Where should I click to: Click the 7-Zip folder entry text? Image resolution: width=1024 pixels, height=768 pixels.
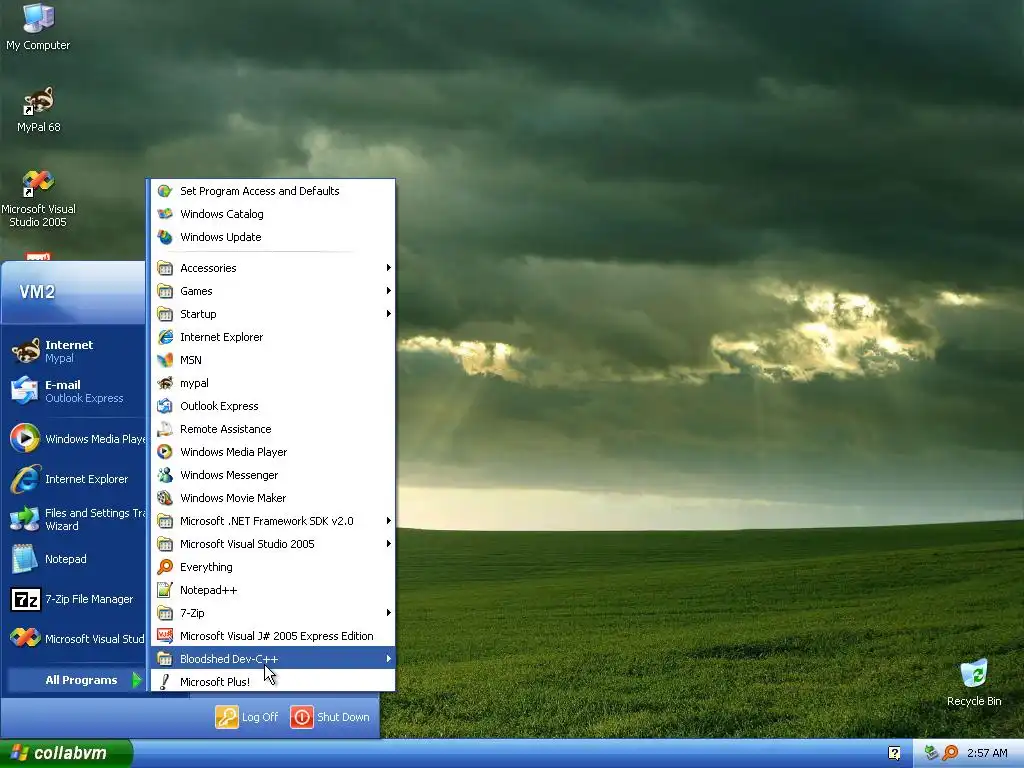[192, 613]
